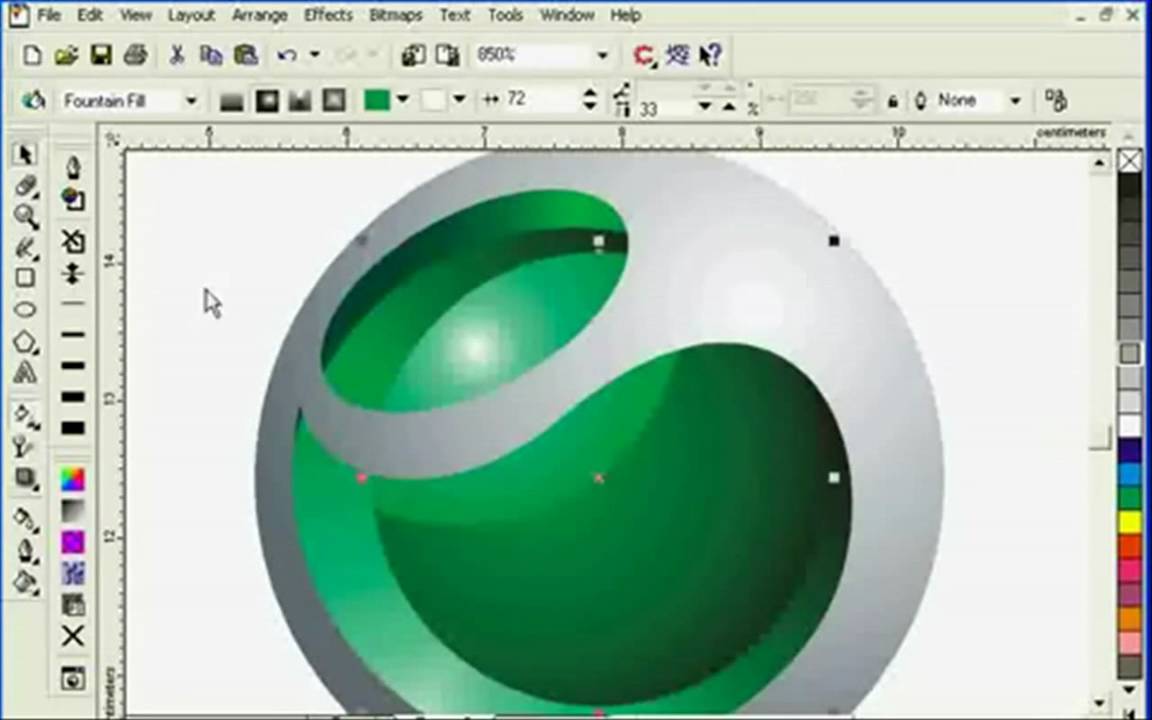The width and height of the screenshot is (1152, 720).
Task: Open the Bitmaps menu
Action: point(395,15)
